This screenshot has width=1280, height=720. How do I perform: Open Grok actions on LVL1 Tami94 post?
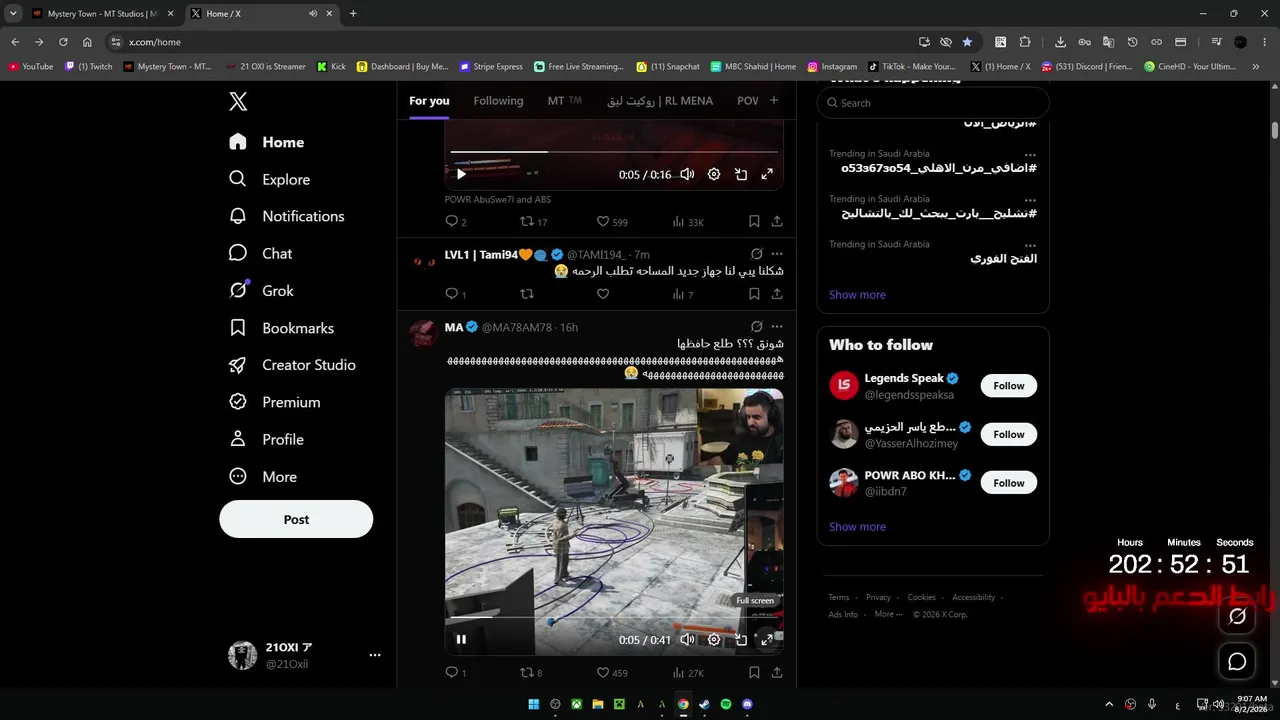coord(757,254)
